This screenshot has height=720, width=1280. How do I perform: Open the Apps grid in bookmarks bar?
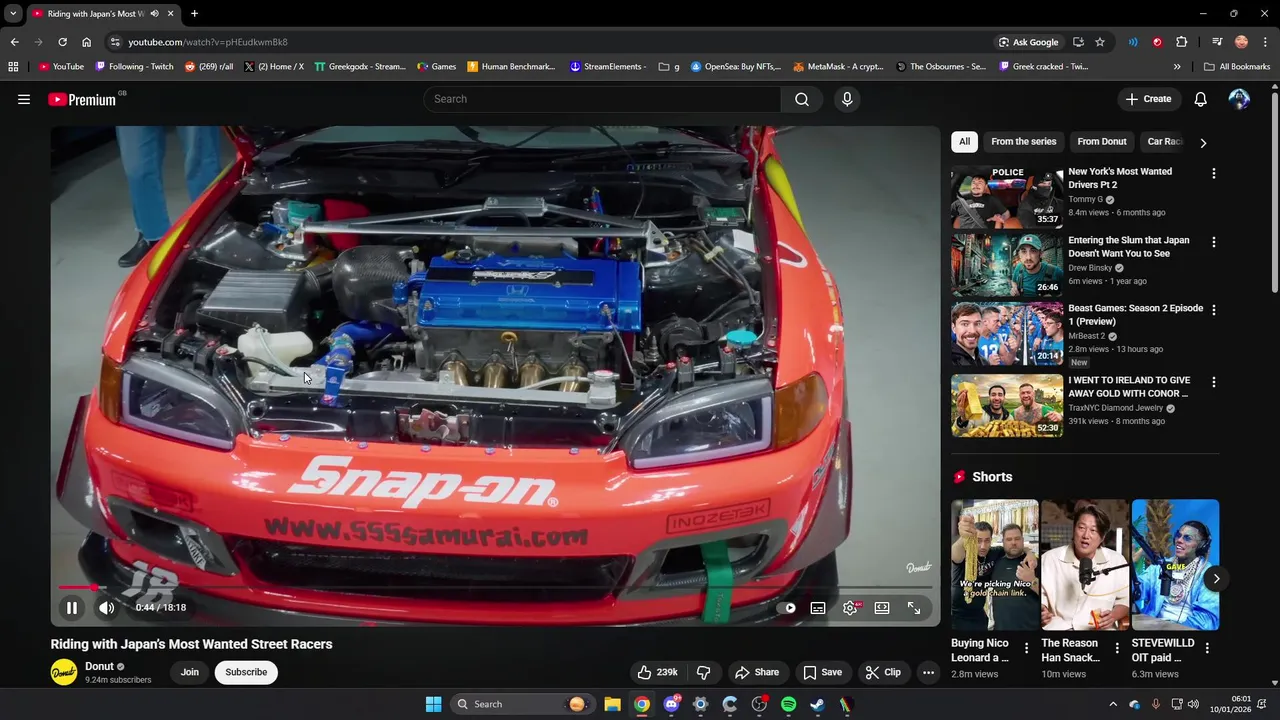[13, 67]
